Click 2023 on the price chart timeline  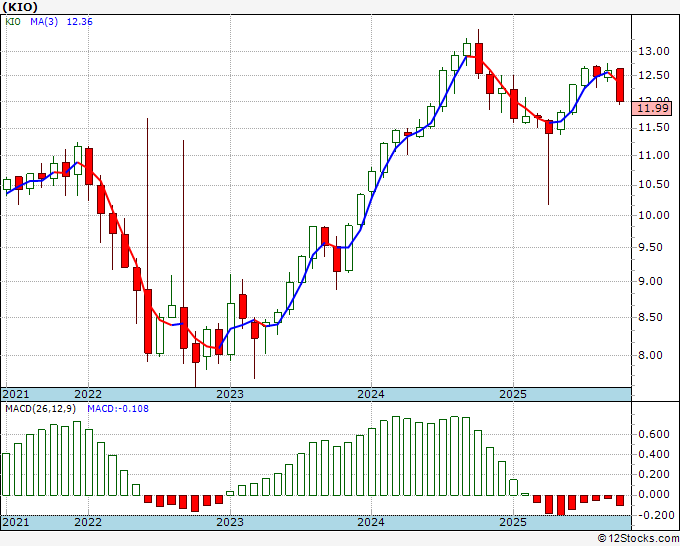pos(230,394)
